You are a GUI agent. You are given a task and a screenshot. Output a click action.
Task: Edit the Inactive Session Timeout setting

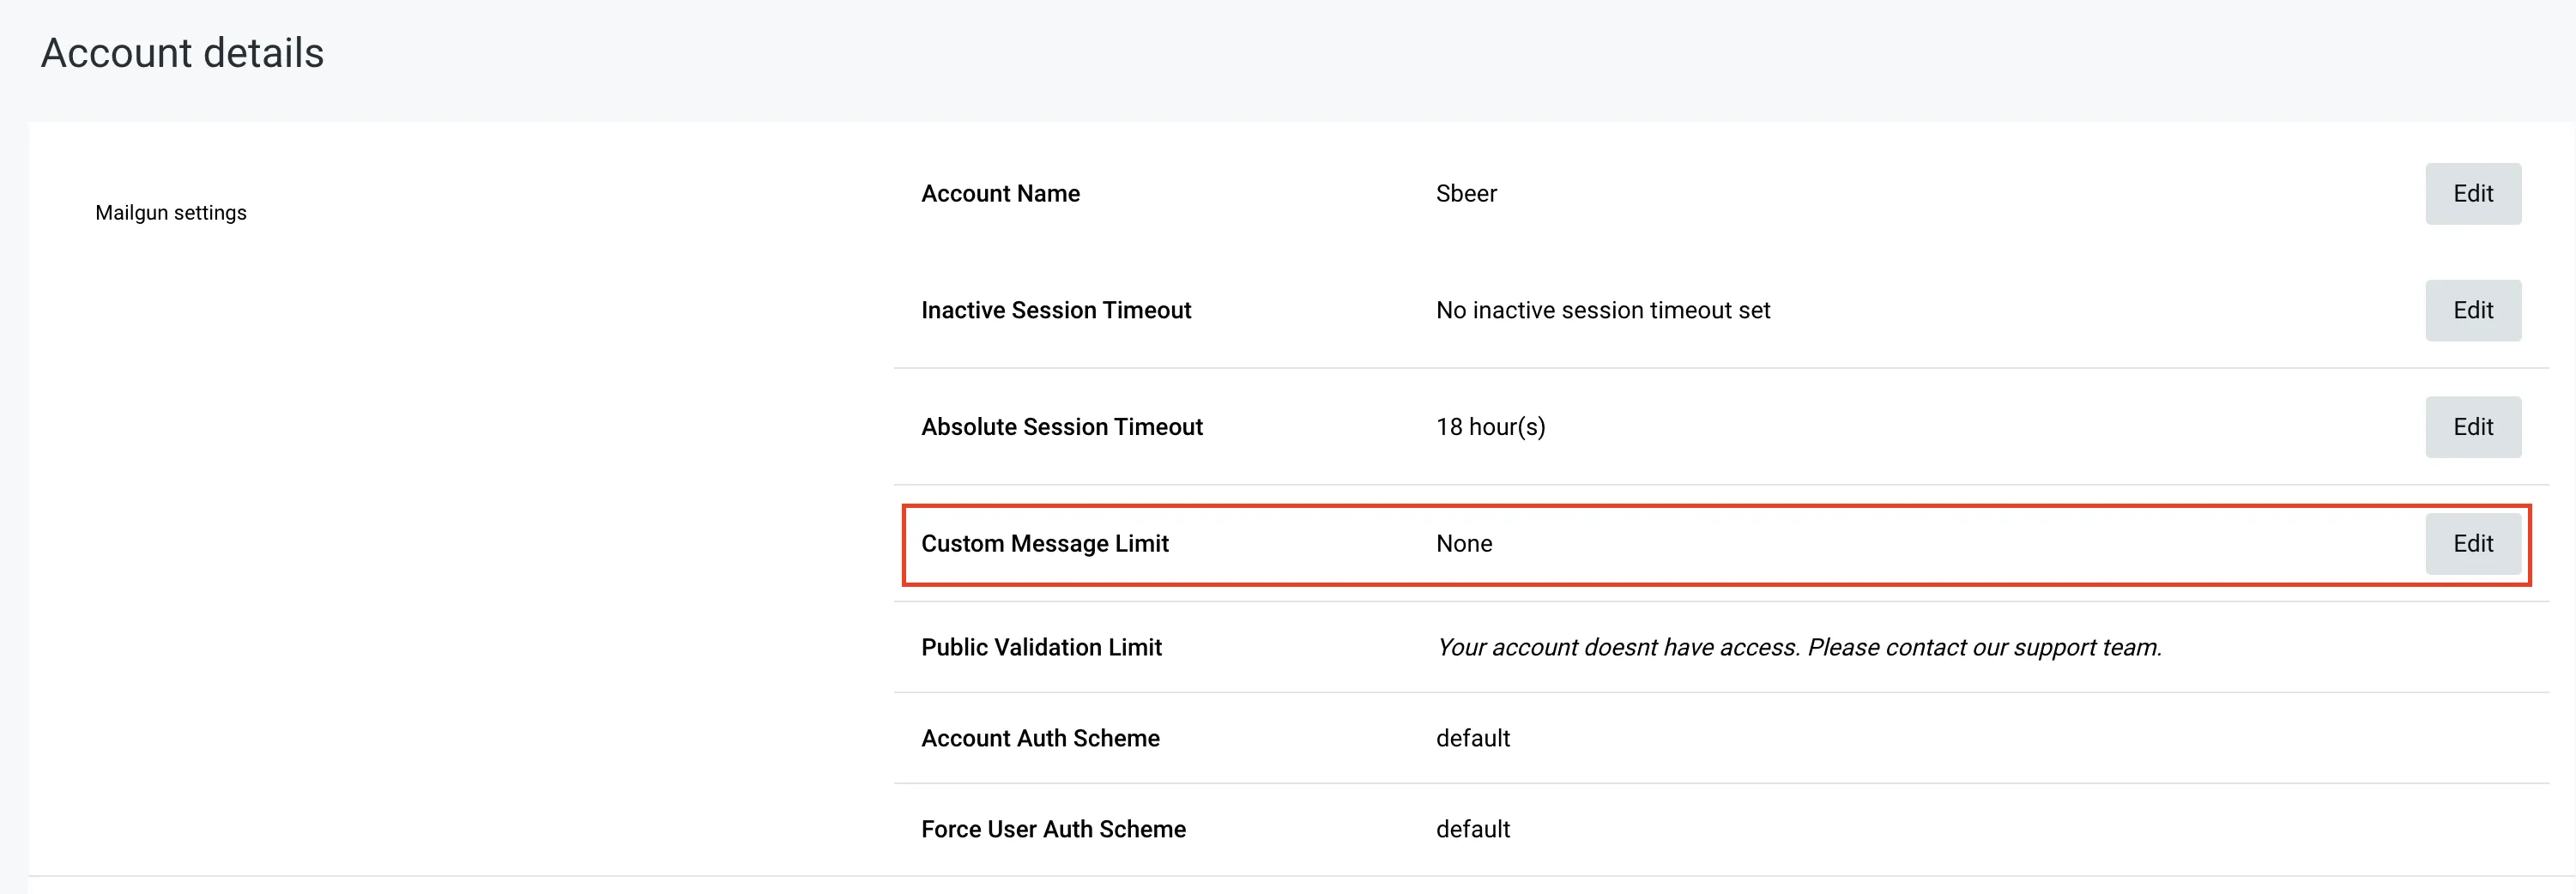[x=2472, y=311]
